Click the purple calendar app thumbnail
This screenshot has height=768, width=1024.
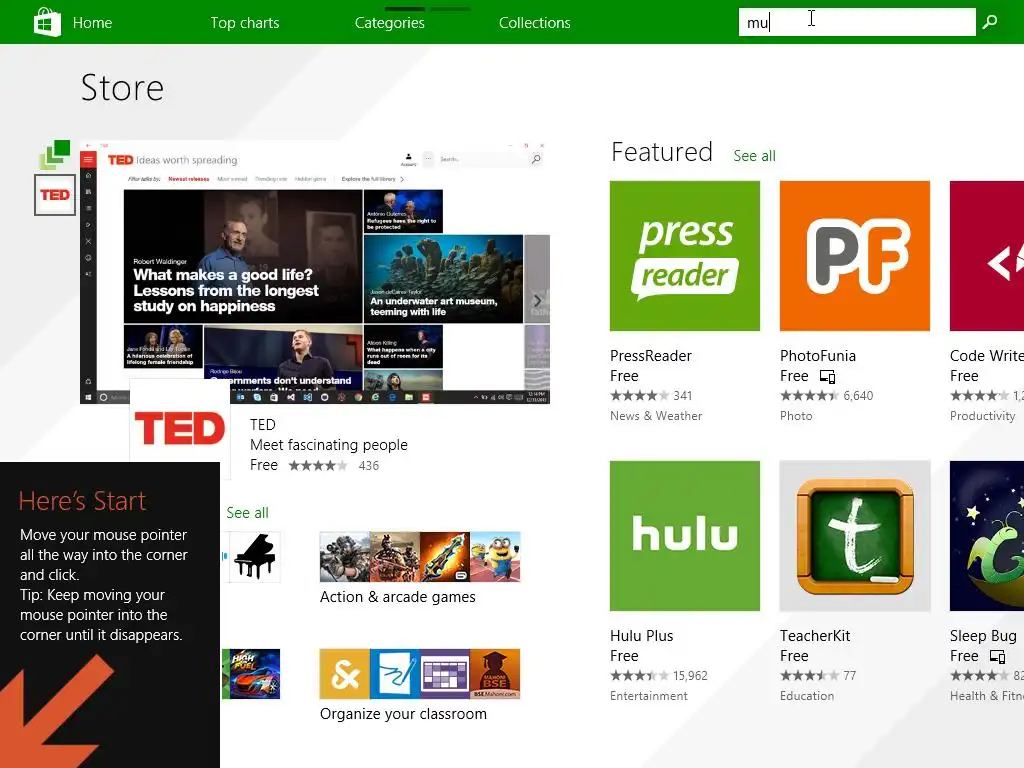tap(445, 674)
